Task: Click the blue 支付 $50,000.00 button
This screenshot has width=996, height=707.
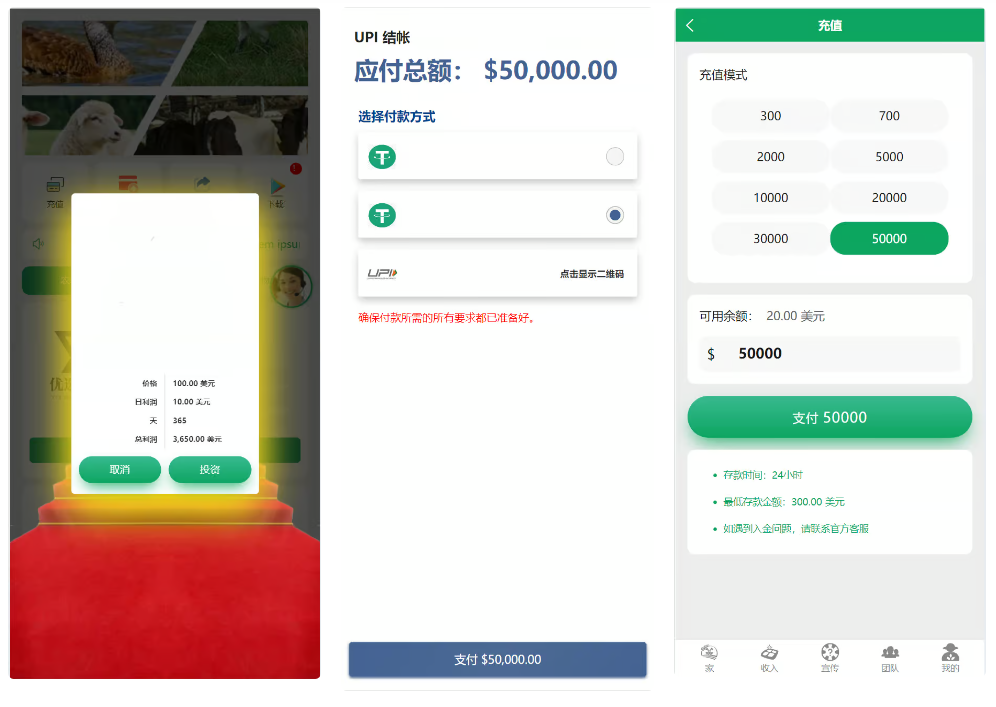Action: (x=497, y=659)
